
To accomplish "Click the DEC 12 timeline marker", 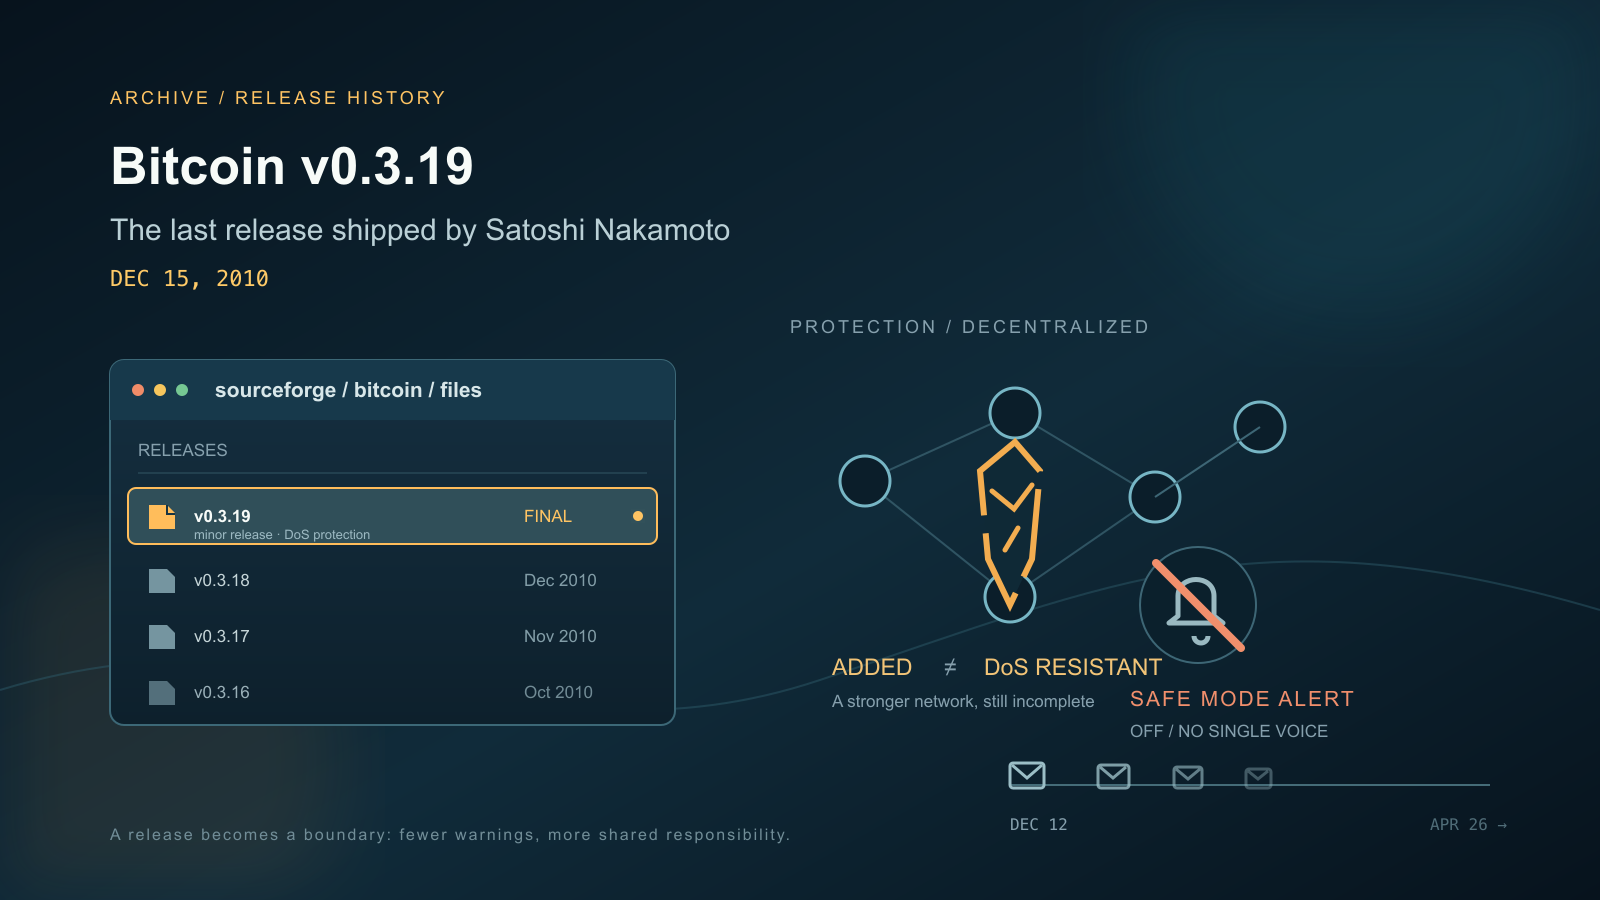I will pos(1038,825).
